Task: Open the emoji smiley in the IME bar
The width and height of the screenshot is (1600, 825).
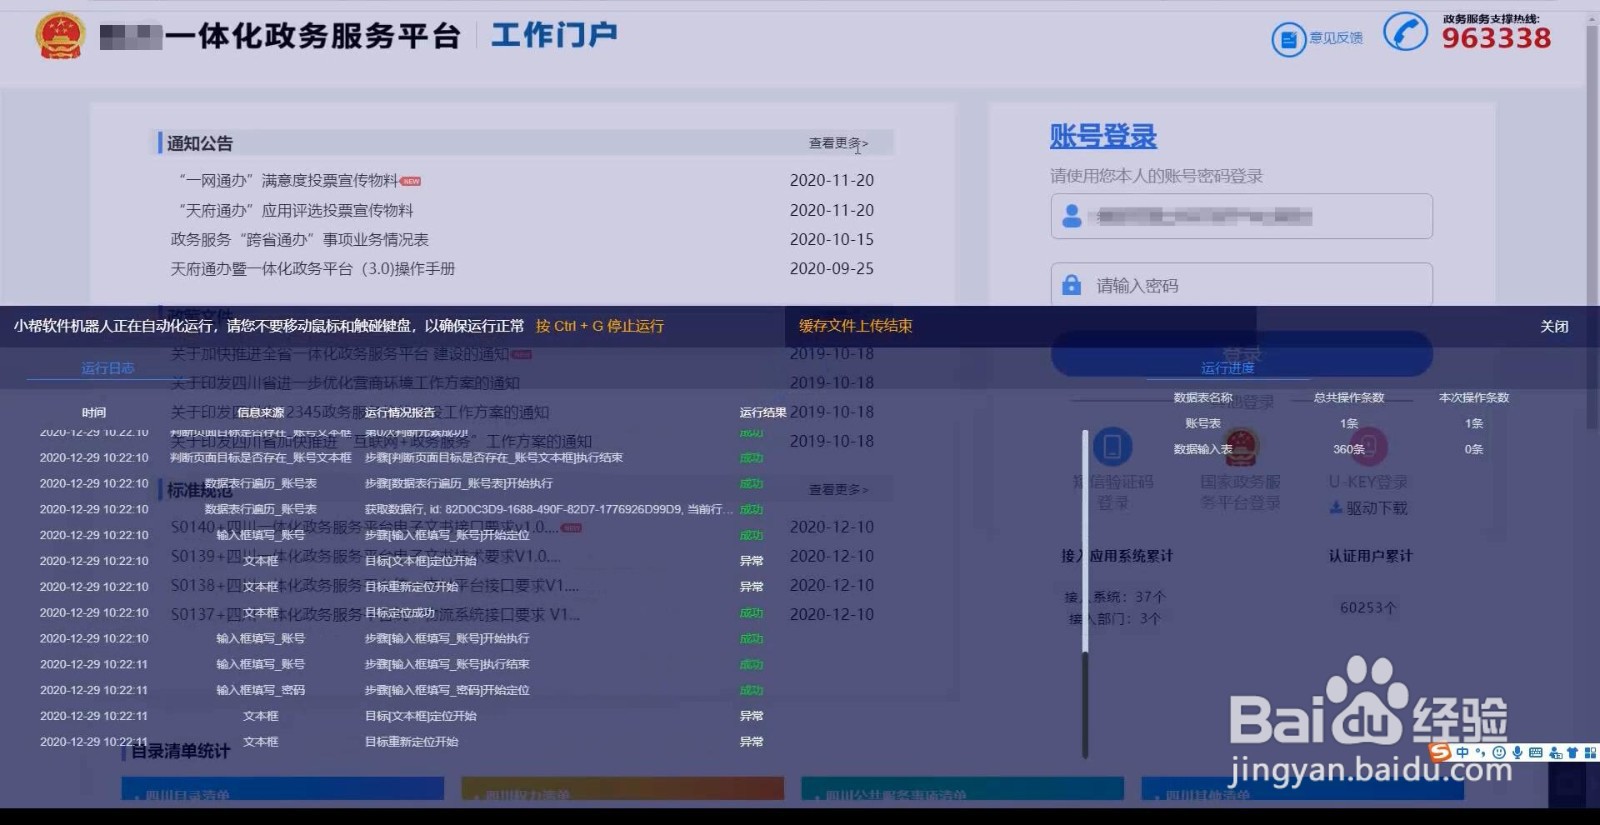Action: (1499, 753)
